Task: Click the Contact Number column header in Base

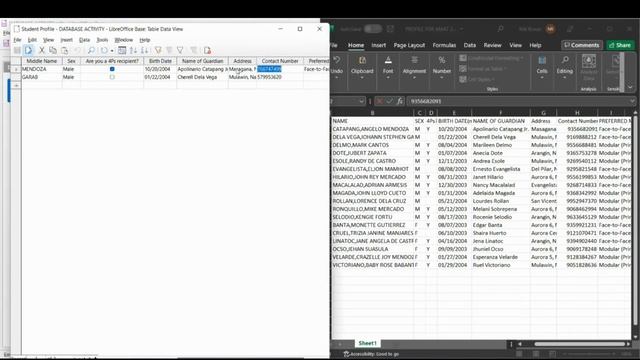Action: click(x=280, y=61)
